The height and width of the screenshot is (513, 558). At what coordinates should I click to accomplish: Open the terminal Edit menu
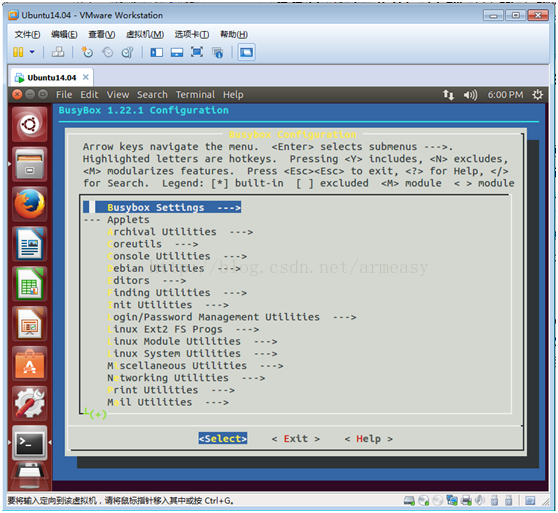point(89,95)
